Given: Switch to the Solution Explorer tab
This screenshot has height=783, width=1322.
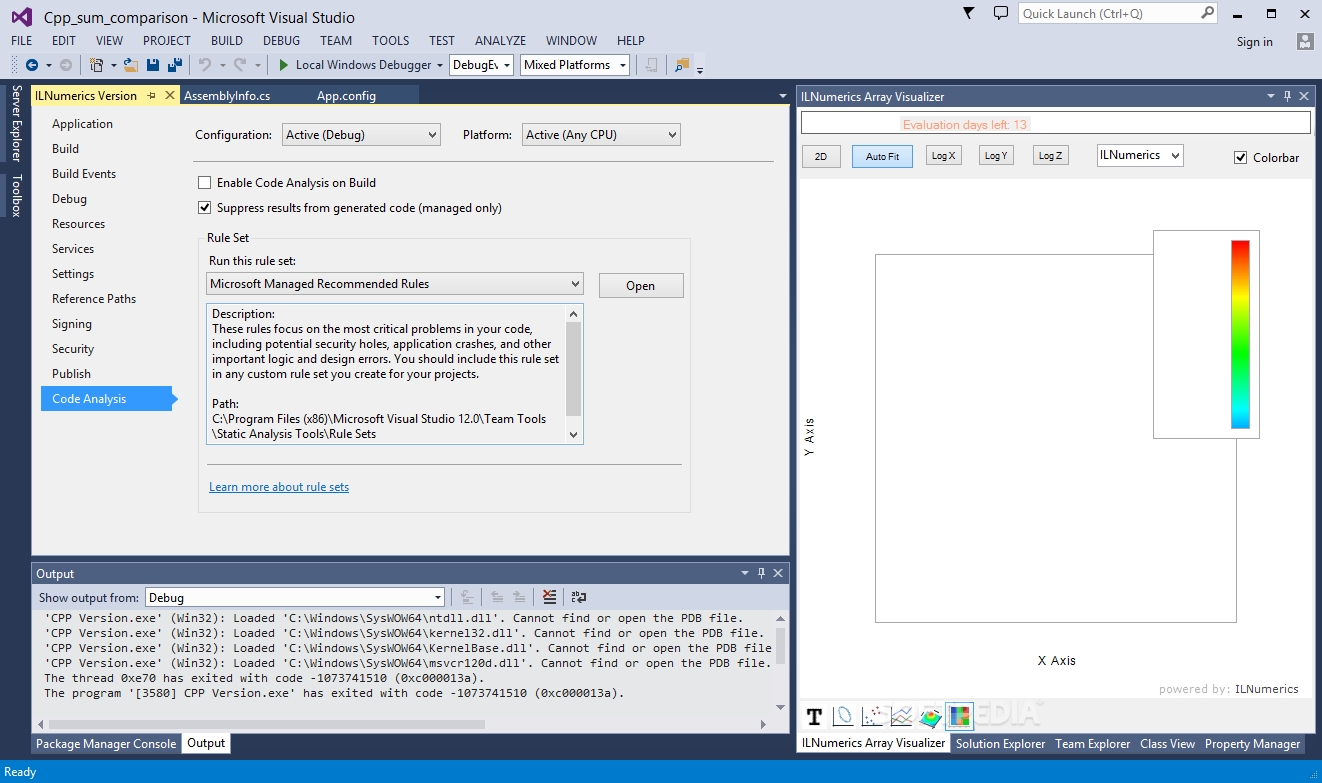Looking at the screenshot, I should coord(1000,744).
